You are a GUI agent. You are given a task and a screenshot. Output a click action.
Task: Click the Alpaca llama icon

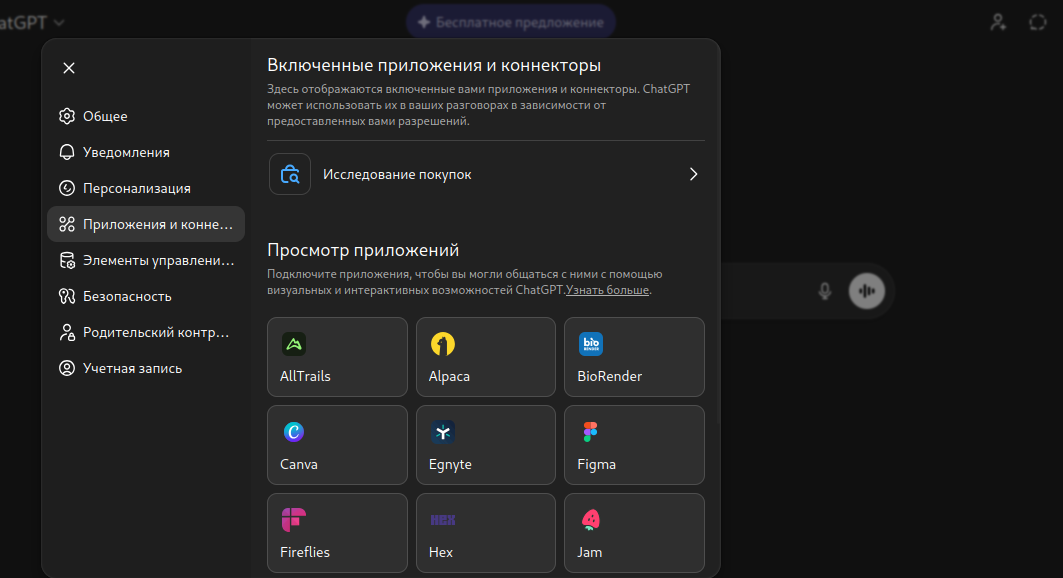[443, 344]
